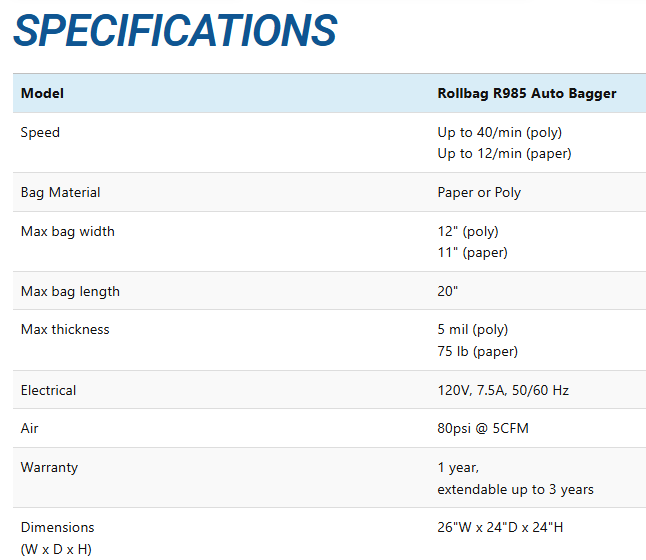
Task: Select the '120V, 7.5A, 50/60 Hz' value
Action: 503,390
